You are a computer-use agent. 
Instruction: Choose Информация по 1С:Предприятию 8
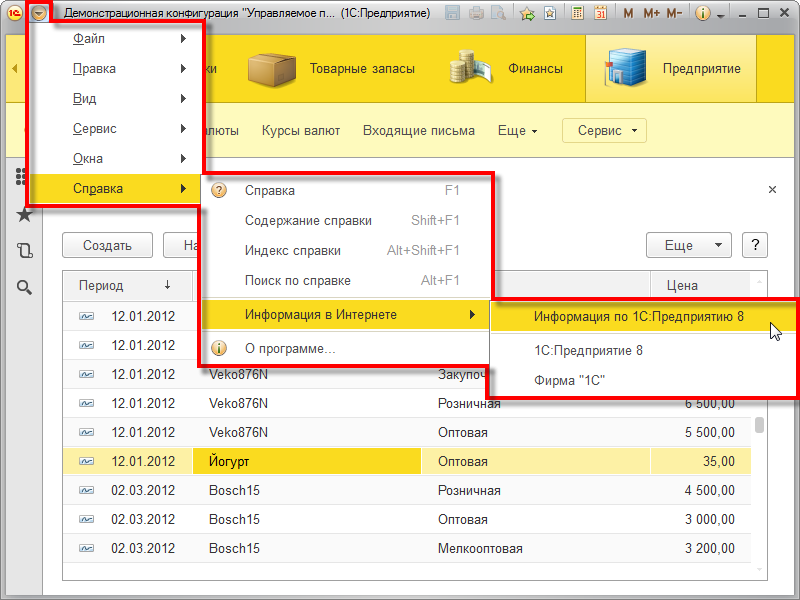point(638,317)
